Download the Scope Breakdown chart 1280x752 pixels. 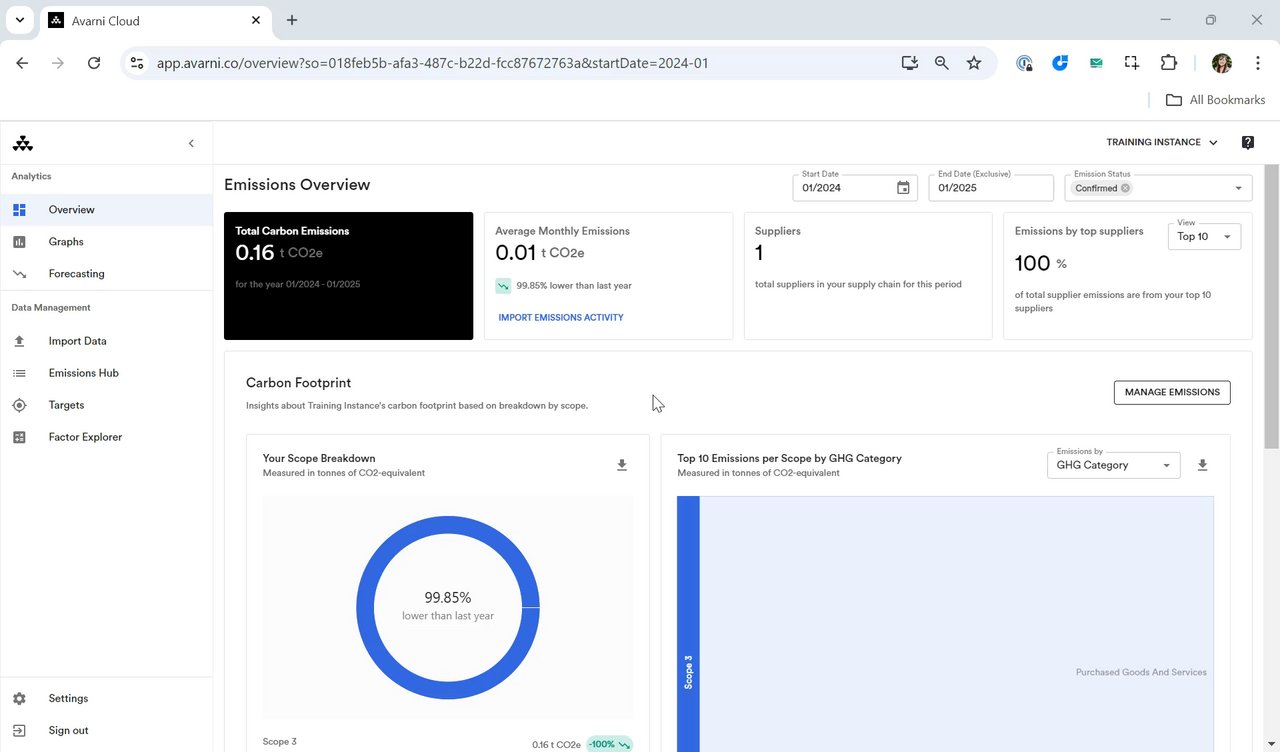pos(622,465)
